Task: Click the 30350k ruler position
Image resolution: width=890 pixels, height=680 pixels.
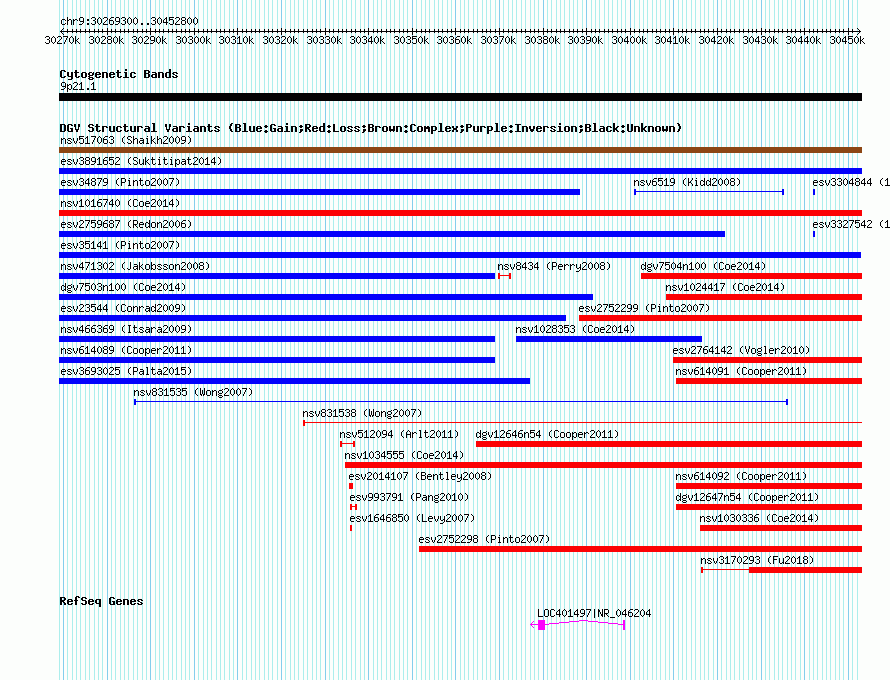Action: pos(411,40)
